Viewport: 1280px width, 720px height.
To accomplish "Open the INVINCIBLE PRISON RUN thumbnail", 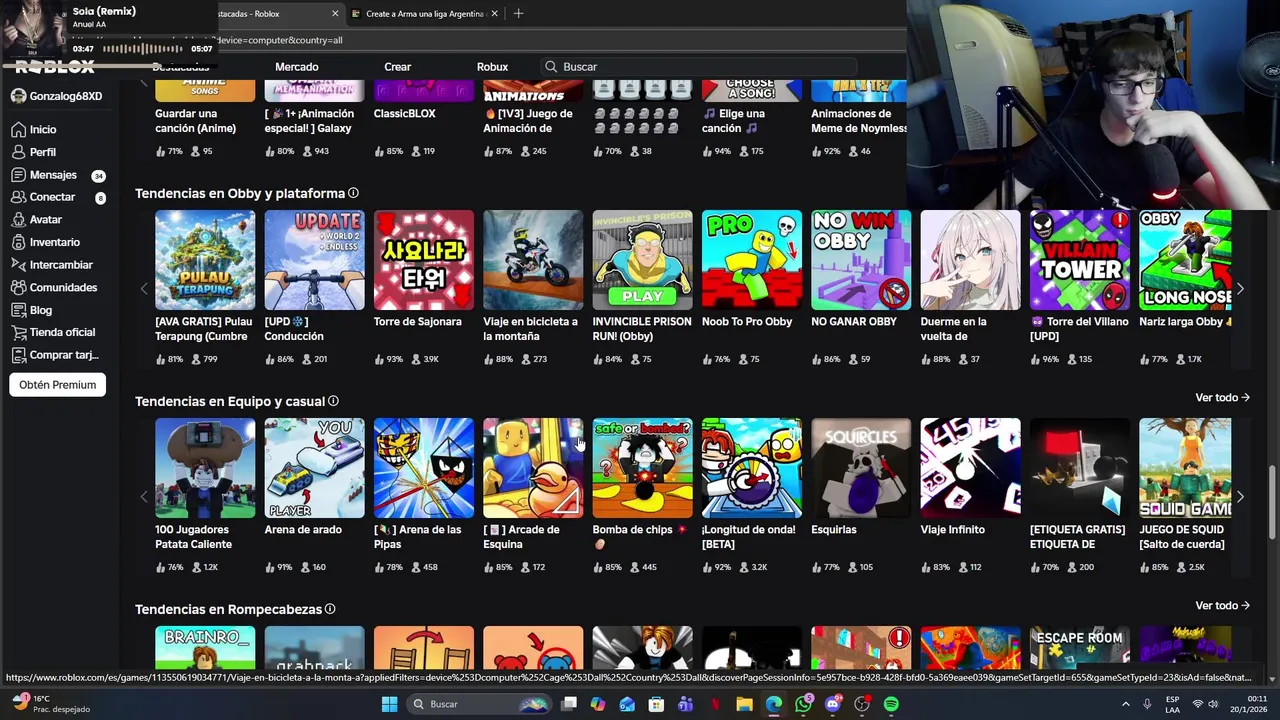I will (642, 260).
